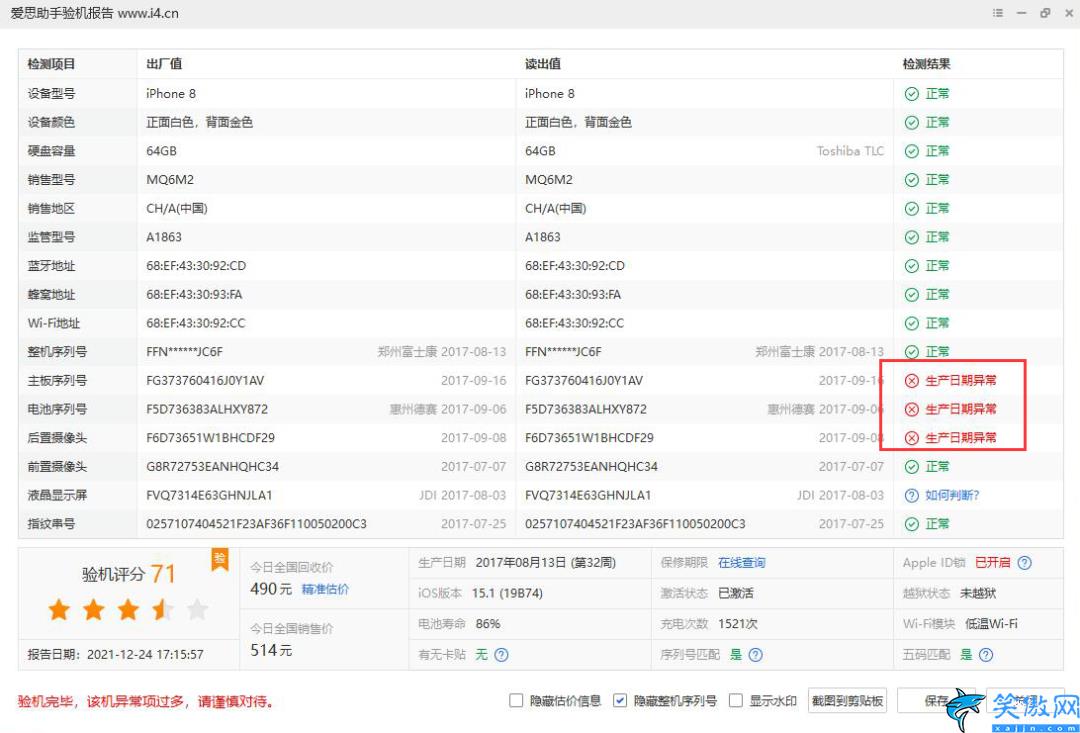Click the green check icon for Wi-Fi地址
The image size is (1080, 733).
click(x=912, y=323)
